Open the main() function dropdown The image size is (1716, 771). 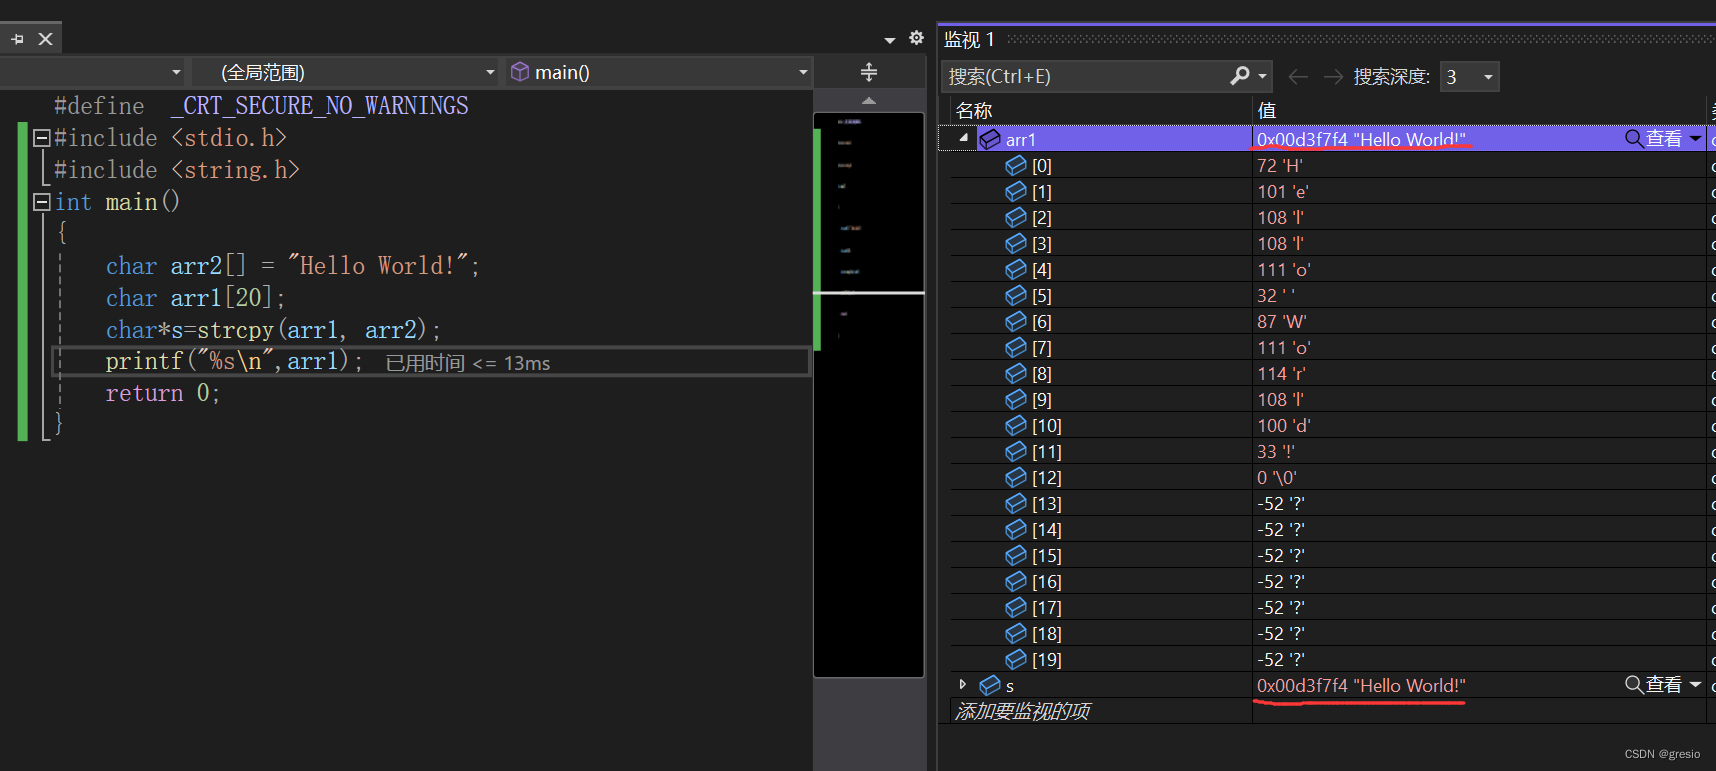click(659, 72)
